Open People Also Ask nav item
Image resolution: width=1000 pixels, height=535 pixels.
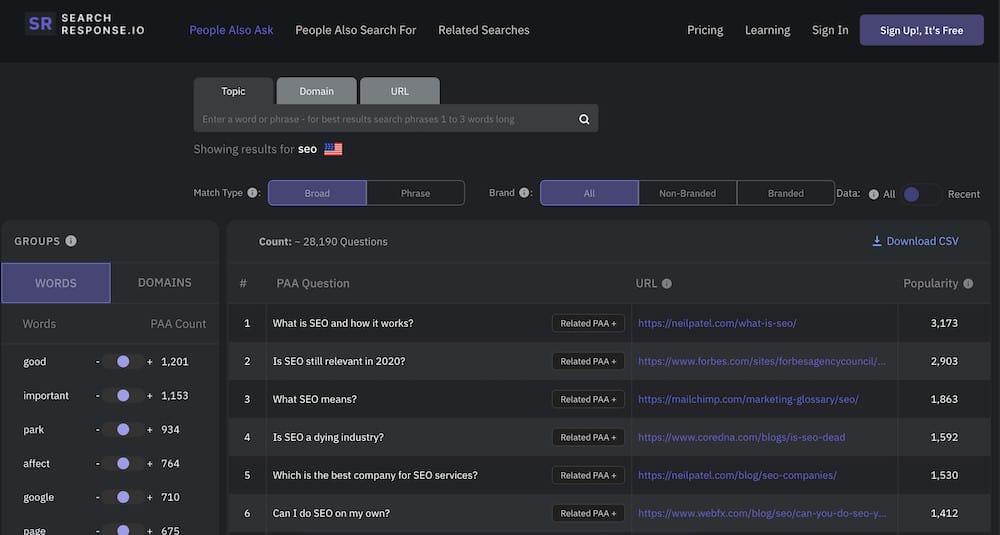tap(231, 30)
